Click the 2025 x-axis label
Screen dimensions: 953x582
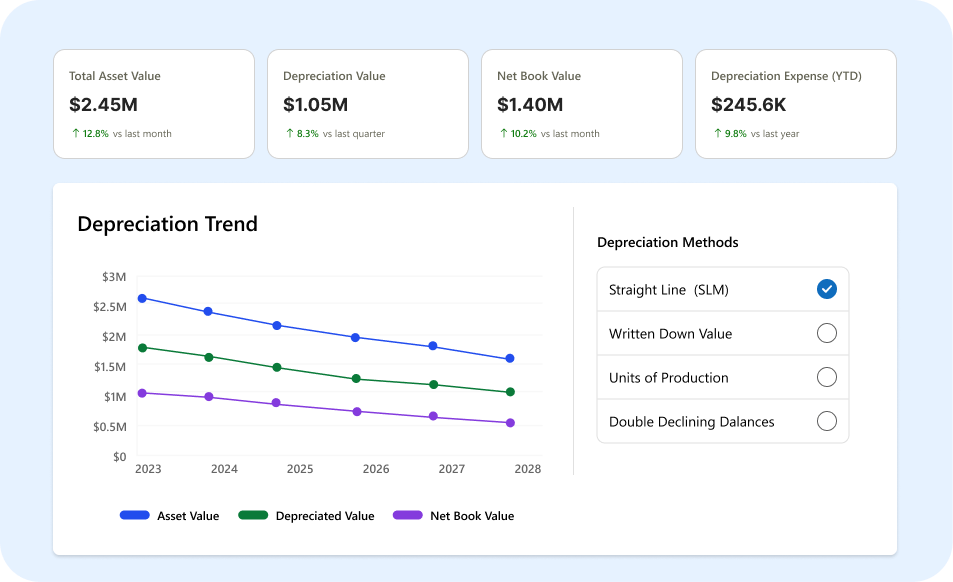(300, 469)
